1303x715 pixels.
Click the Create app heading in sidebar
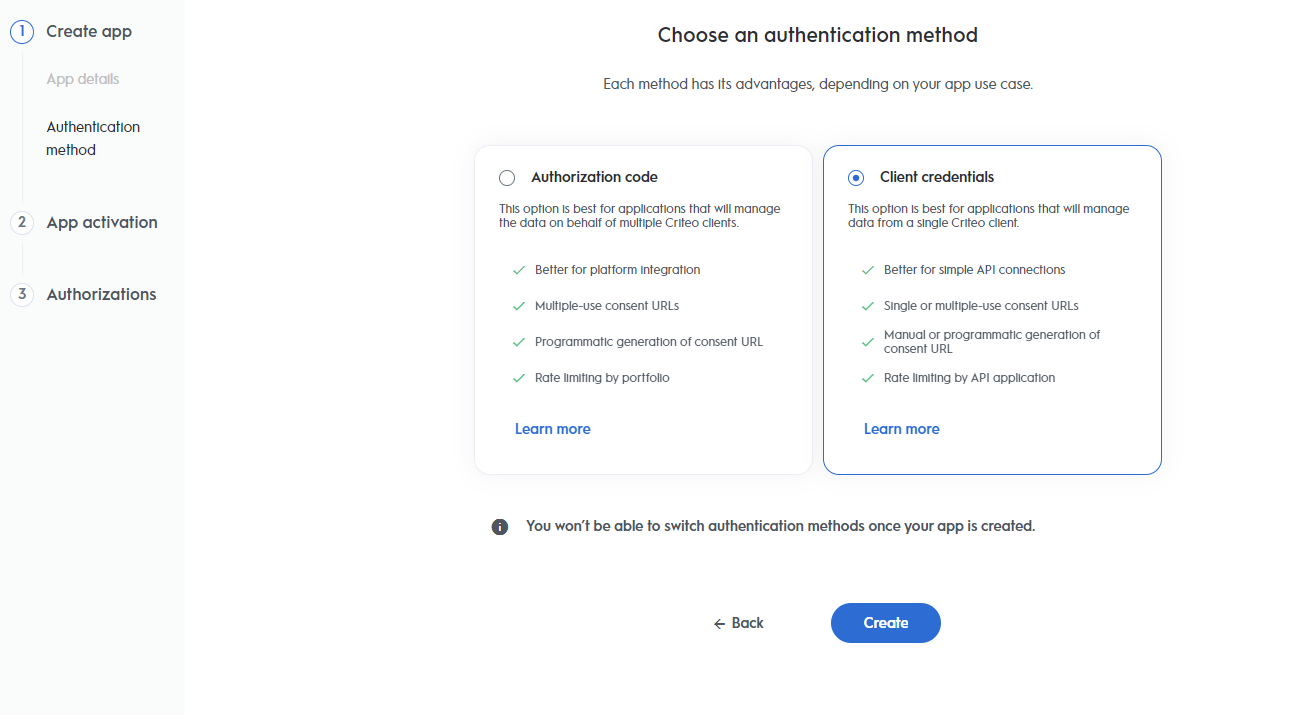tap(89, 32)
